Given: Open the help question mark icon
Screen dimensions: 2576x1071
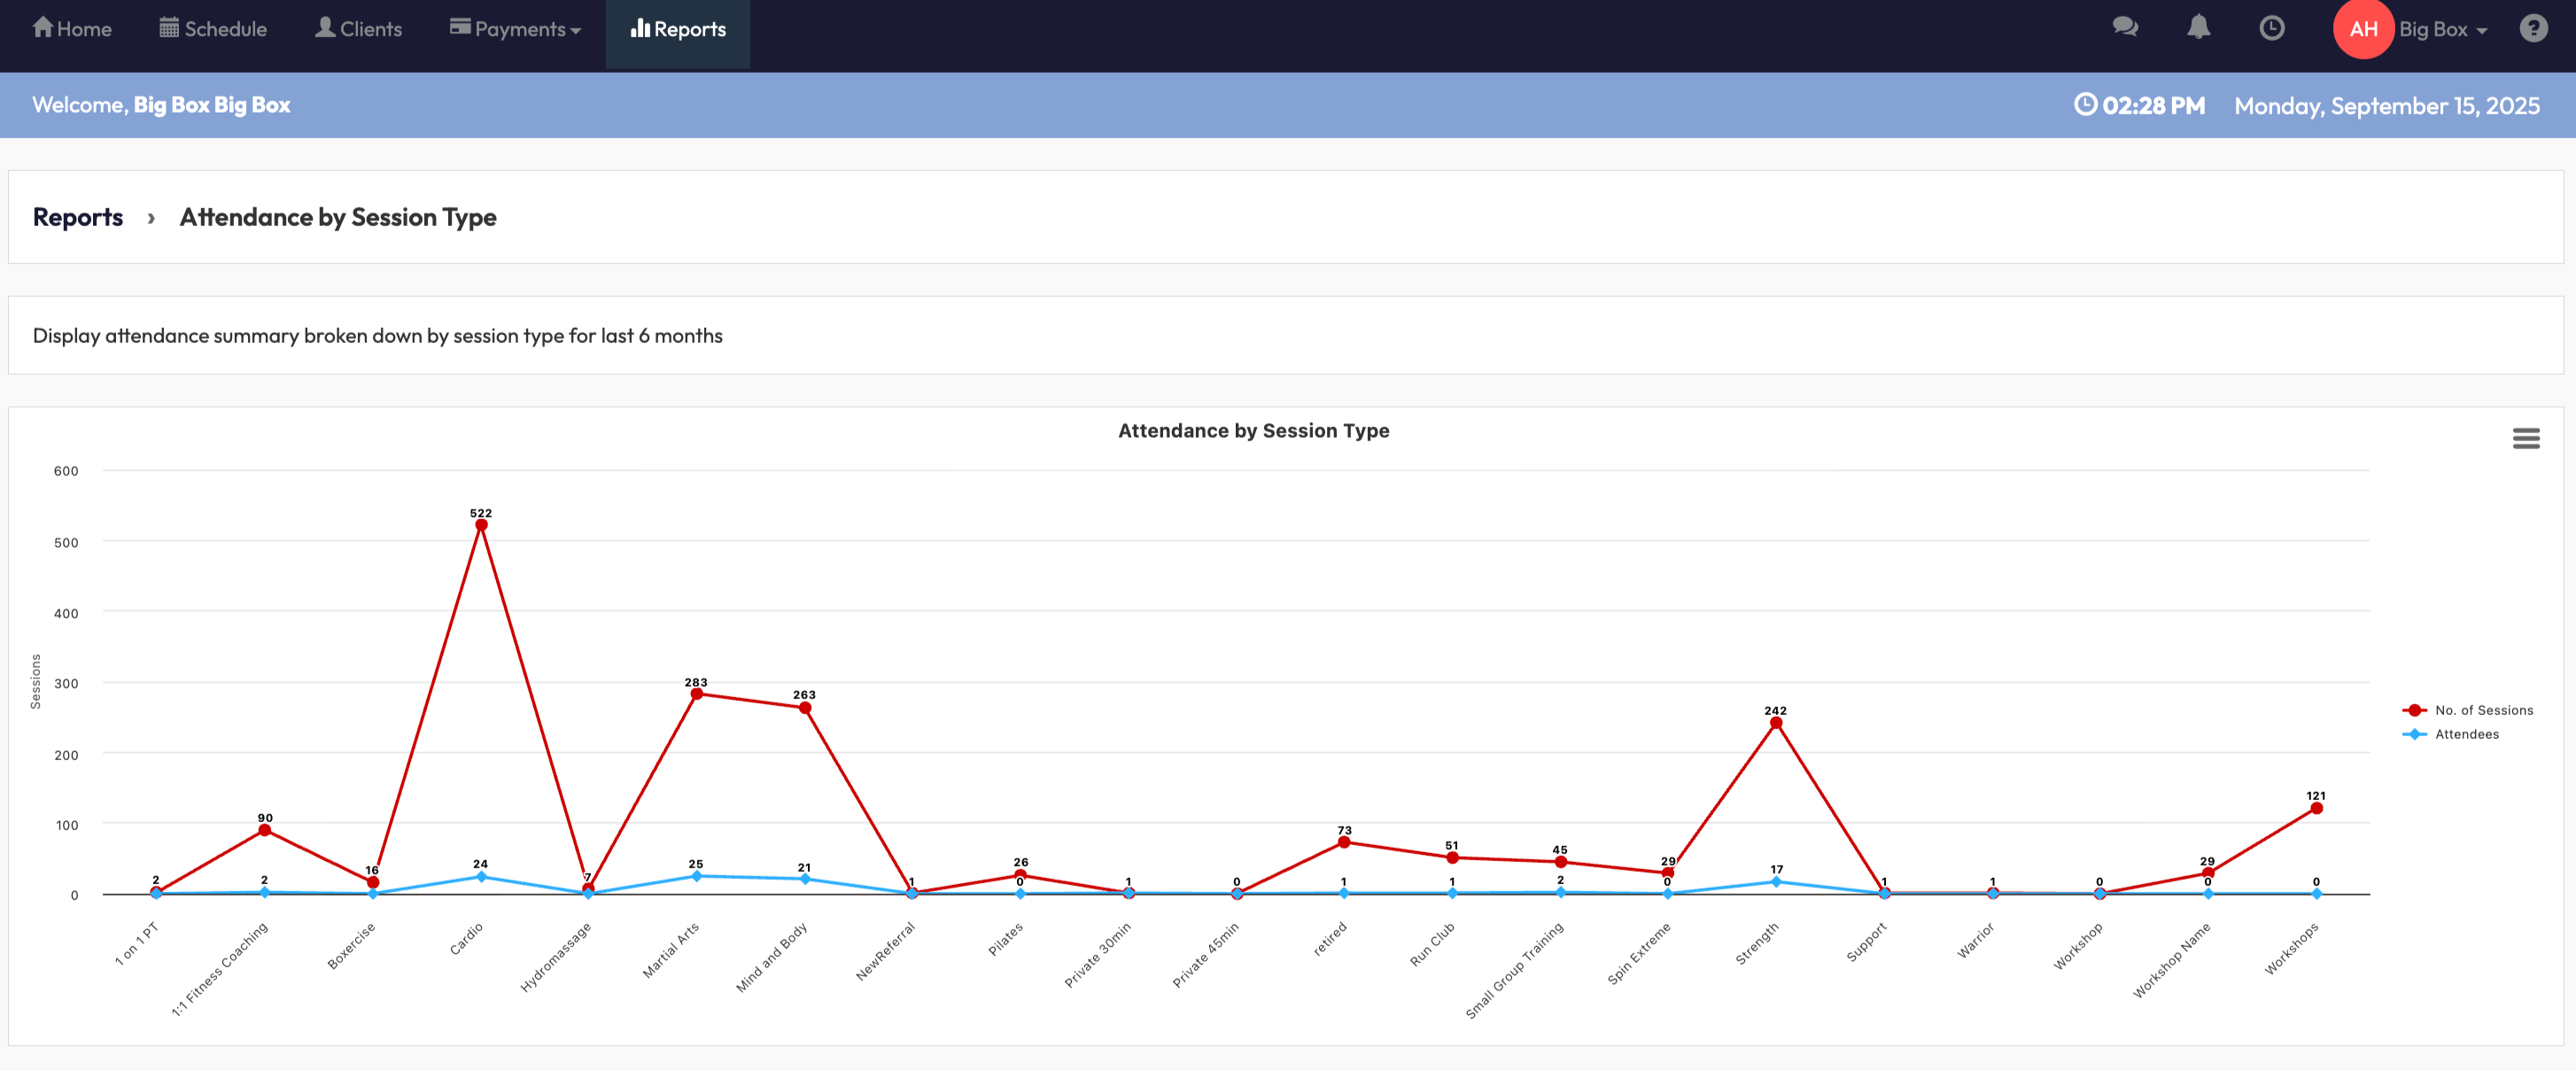Looking at the screenshot, I should tap(2533, 28).
